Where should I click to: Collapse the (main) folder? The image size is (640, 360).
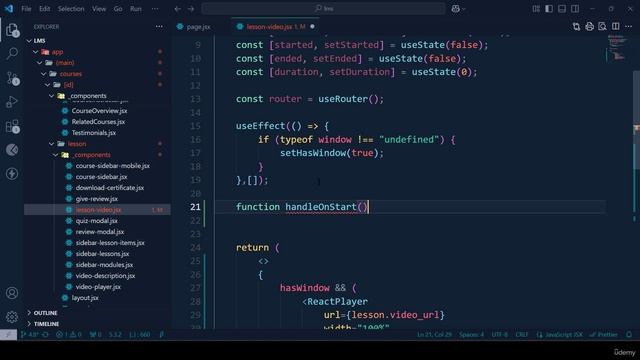click(64, 63)
